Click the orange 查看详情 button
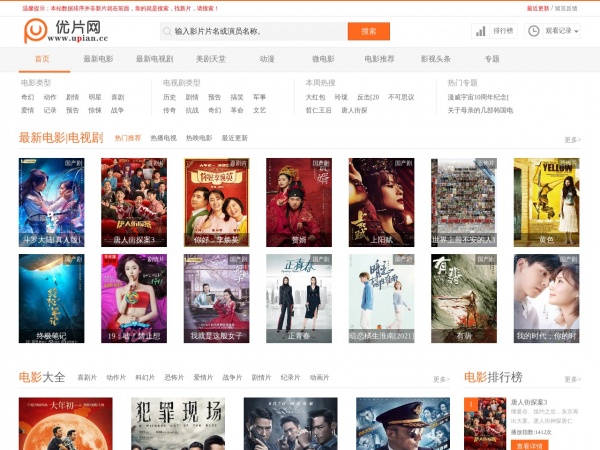 [530, 446]
